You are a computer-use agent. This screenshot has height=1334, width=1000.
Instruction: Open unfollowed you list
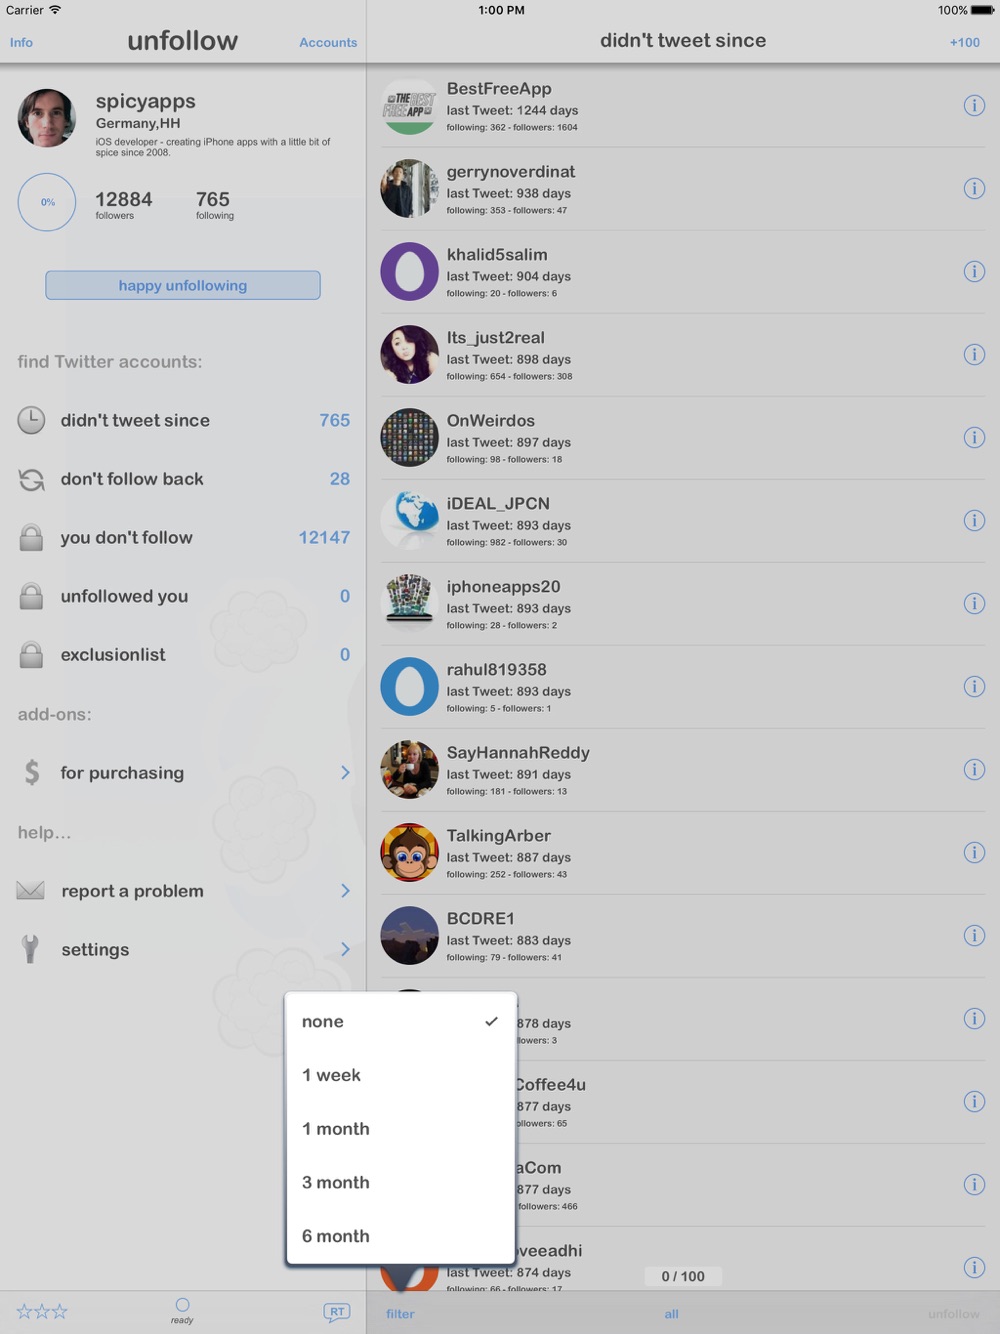pyautogui.click(x=183, y=597)
